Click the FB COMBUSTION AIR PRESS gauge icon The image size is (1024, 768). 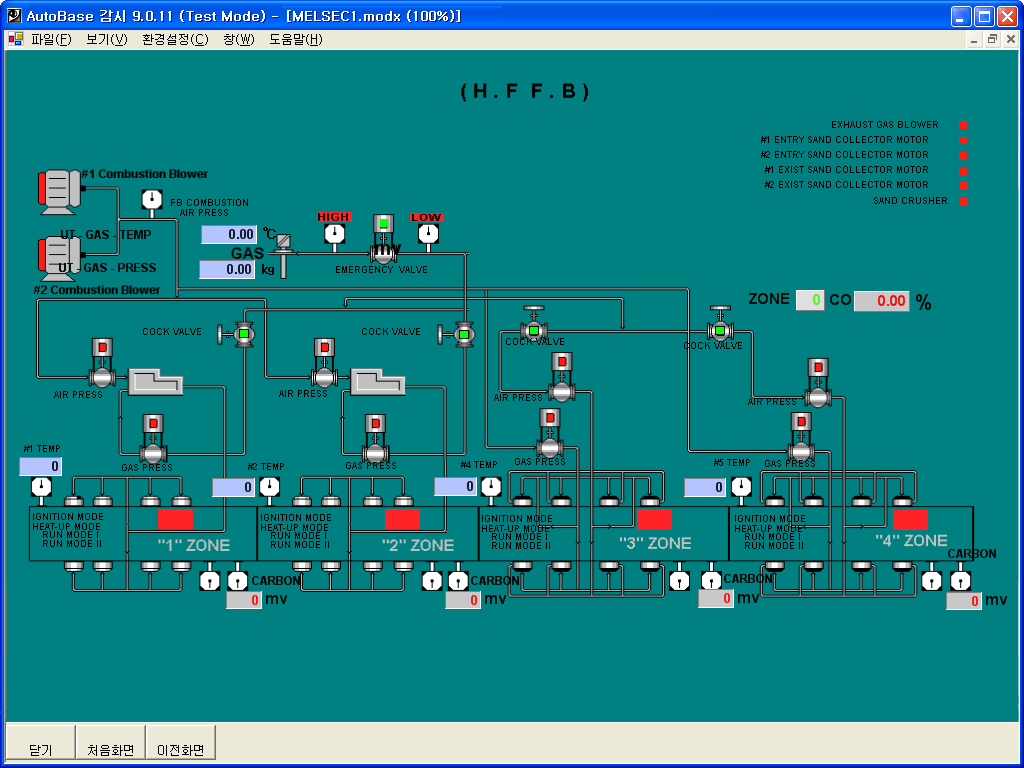(151, 200)
